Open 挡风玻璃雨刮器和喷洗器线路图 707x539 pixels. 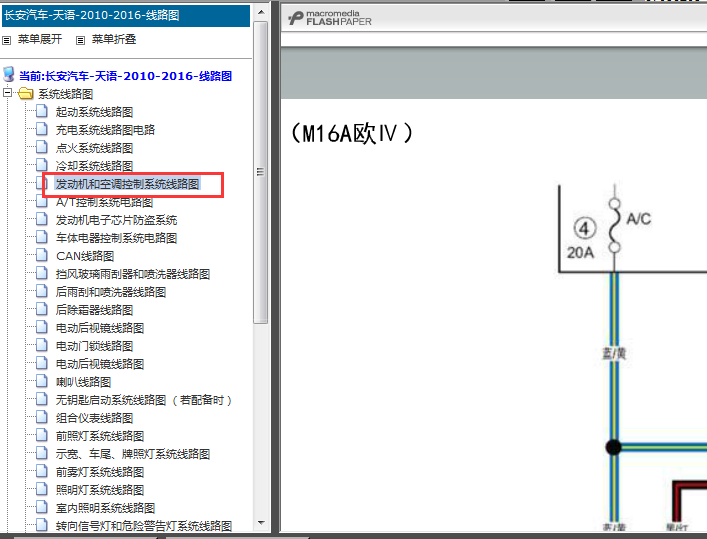pyautogui.click(x=133, y=274)
